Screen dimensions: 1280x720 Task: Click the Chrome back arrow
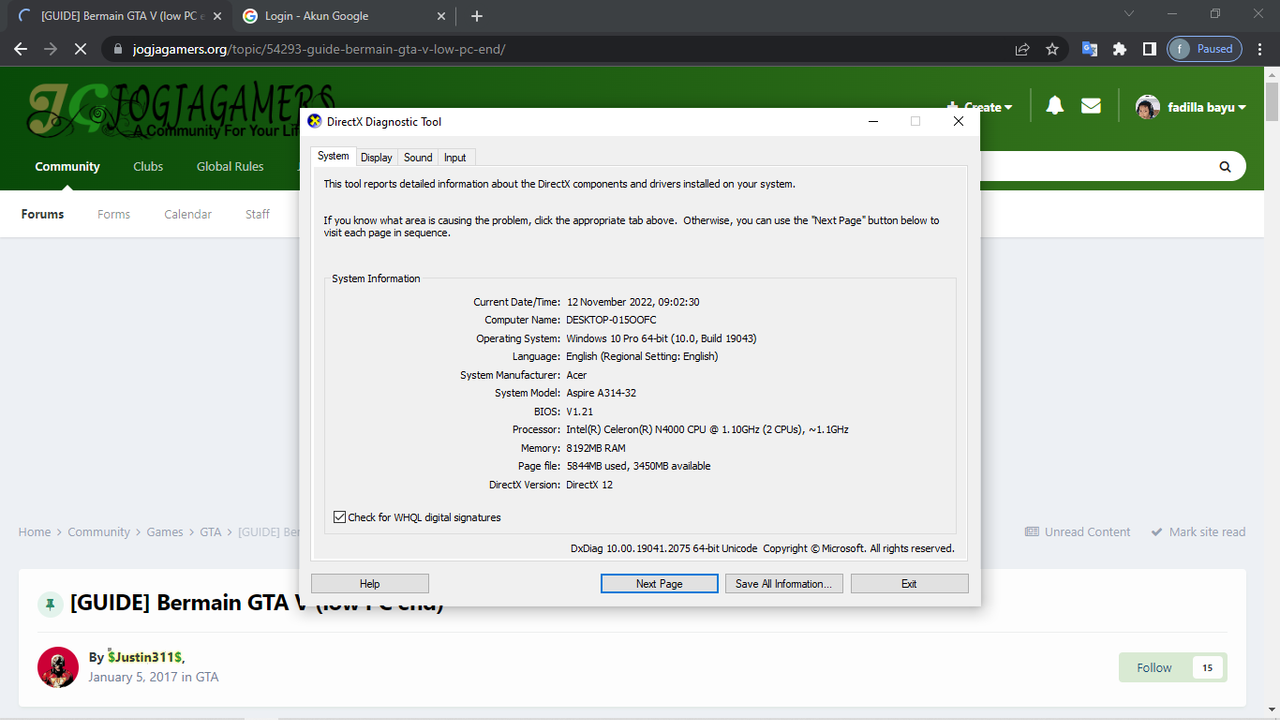click(x=20, y=48)
